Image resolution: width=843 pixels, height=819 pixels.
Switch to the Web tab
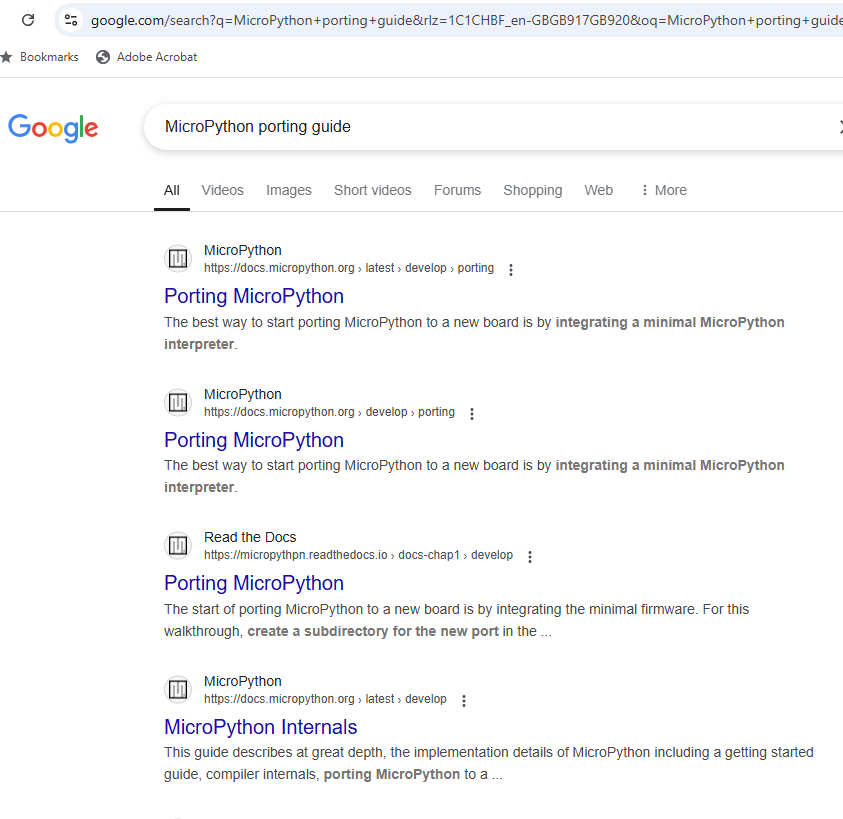coord(598,190)
